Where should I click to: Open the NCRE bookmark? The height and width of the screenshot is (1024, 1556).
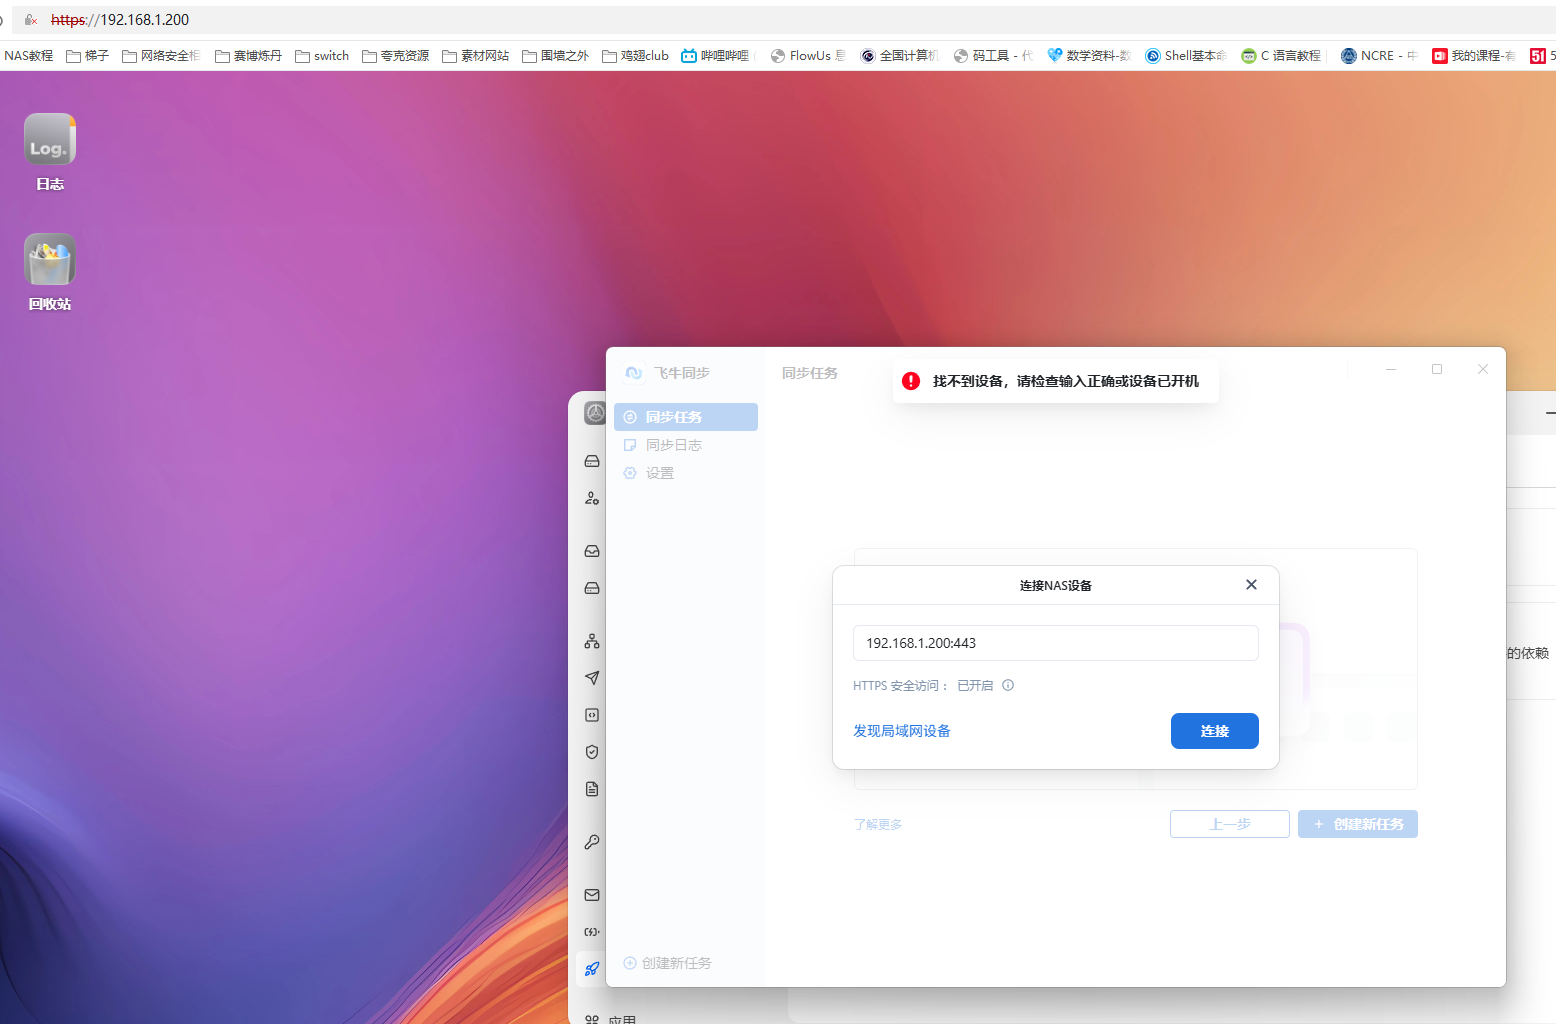(1379, 56)
